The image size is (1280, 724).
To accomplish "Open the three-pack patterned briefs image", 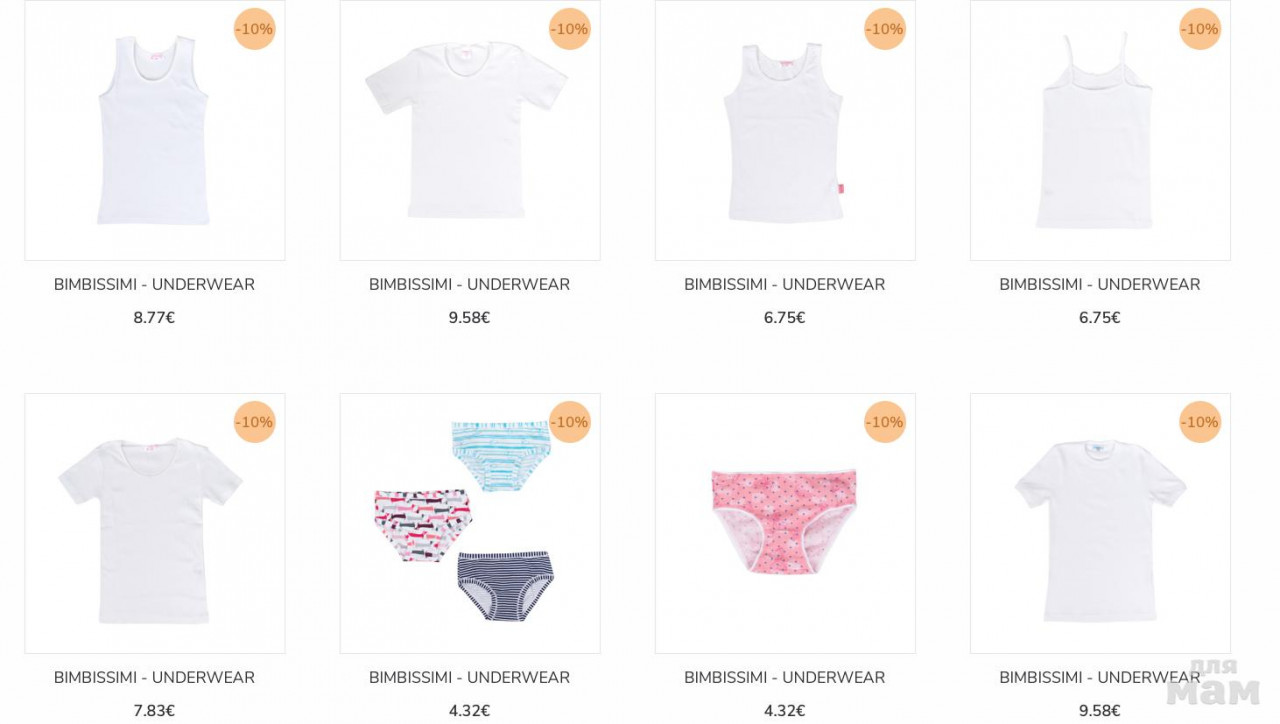I will point(470,523).
